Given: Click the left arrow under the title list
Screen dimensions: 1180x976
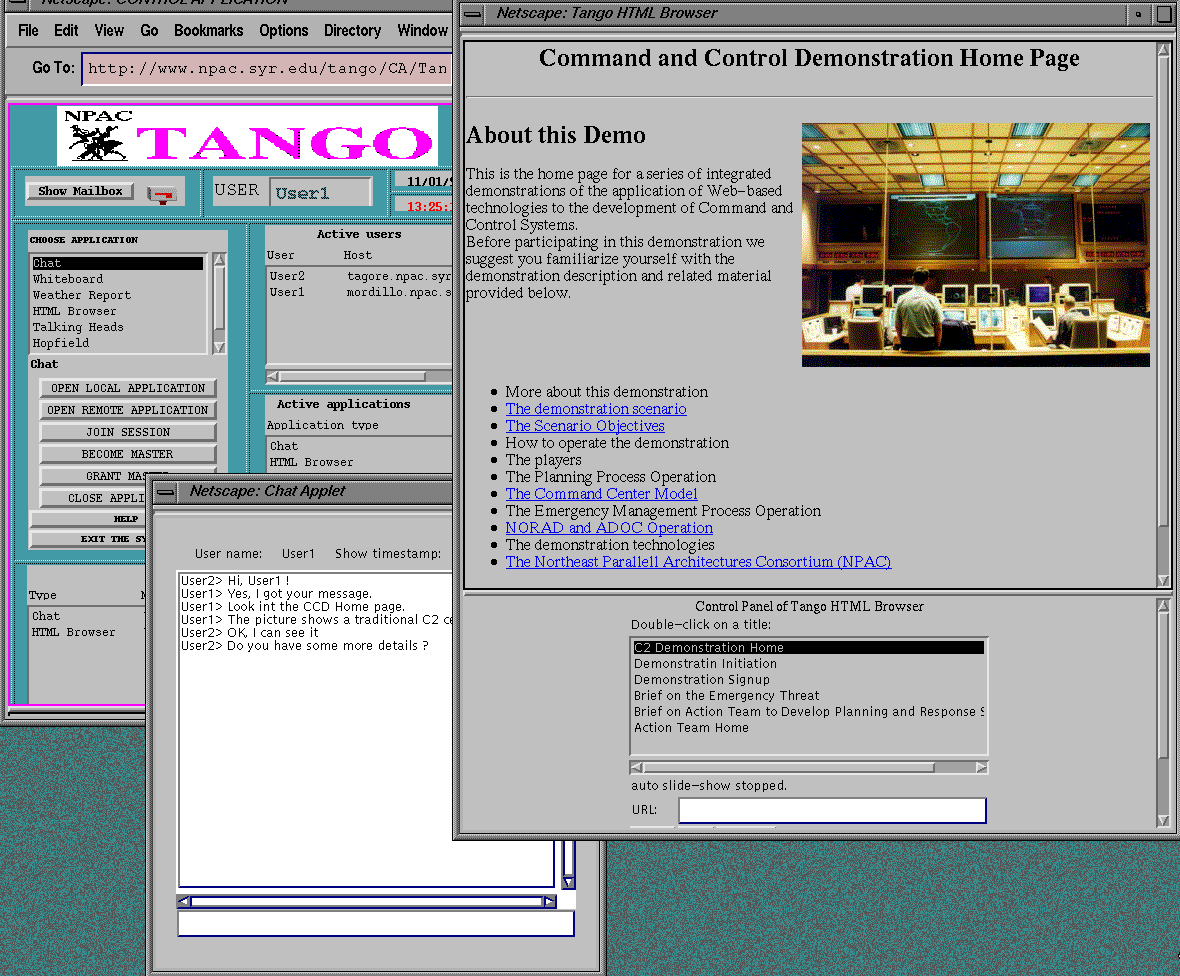Looking at the screenshot, I should click(637, 768).
